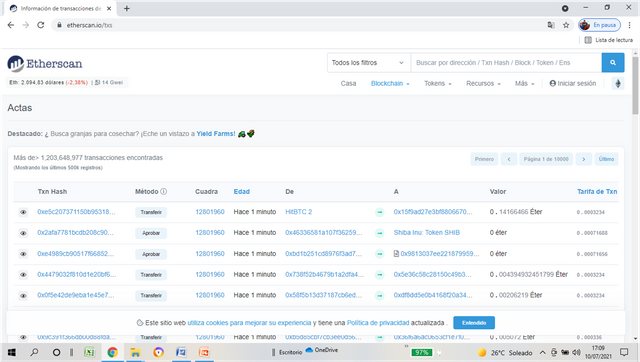Open Excel from taskbar

point(89,352)
